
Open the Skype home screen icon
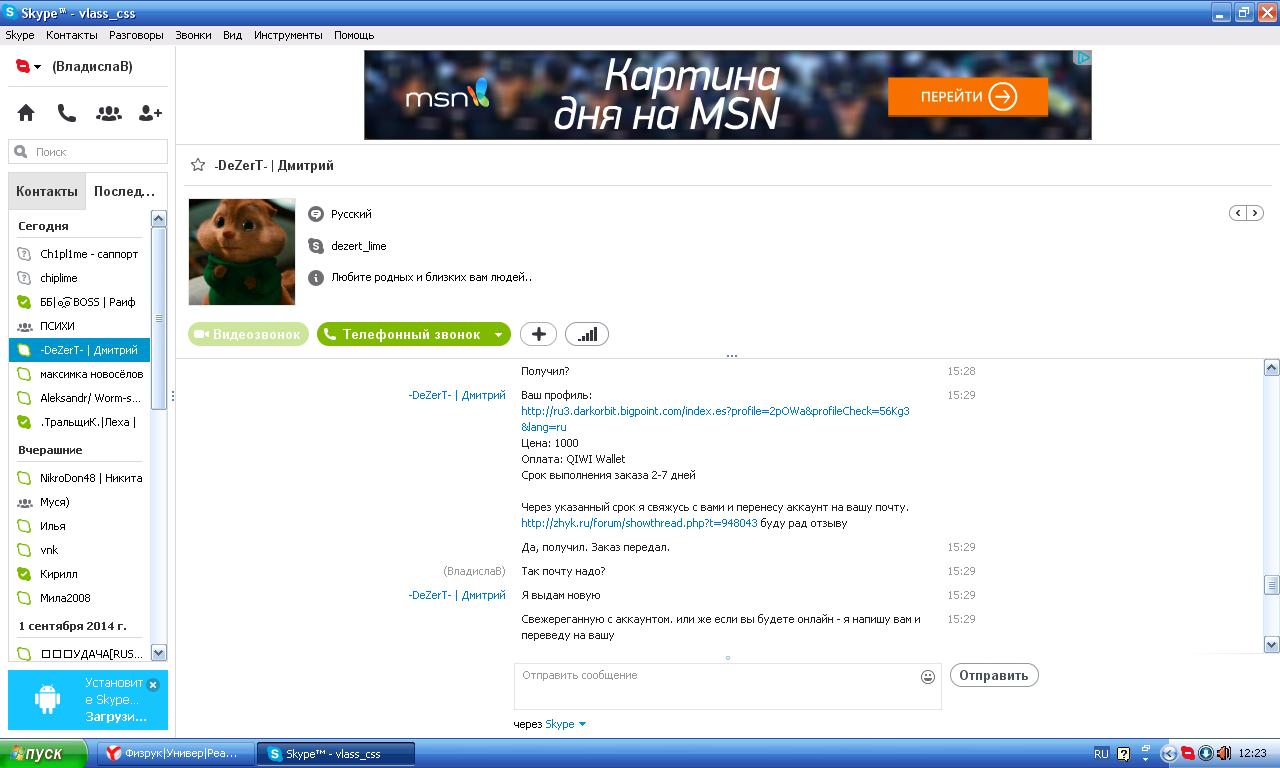[x=26, y=113]
